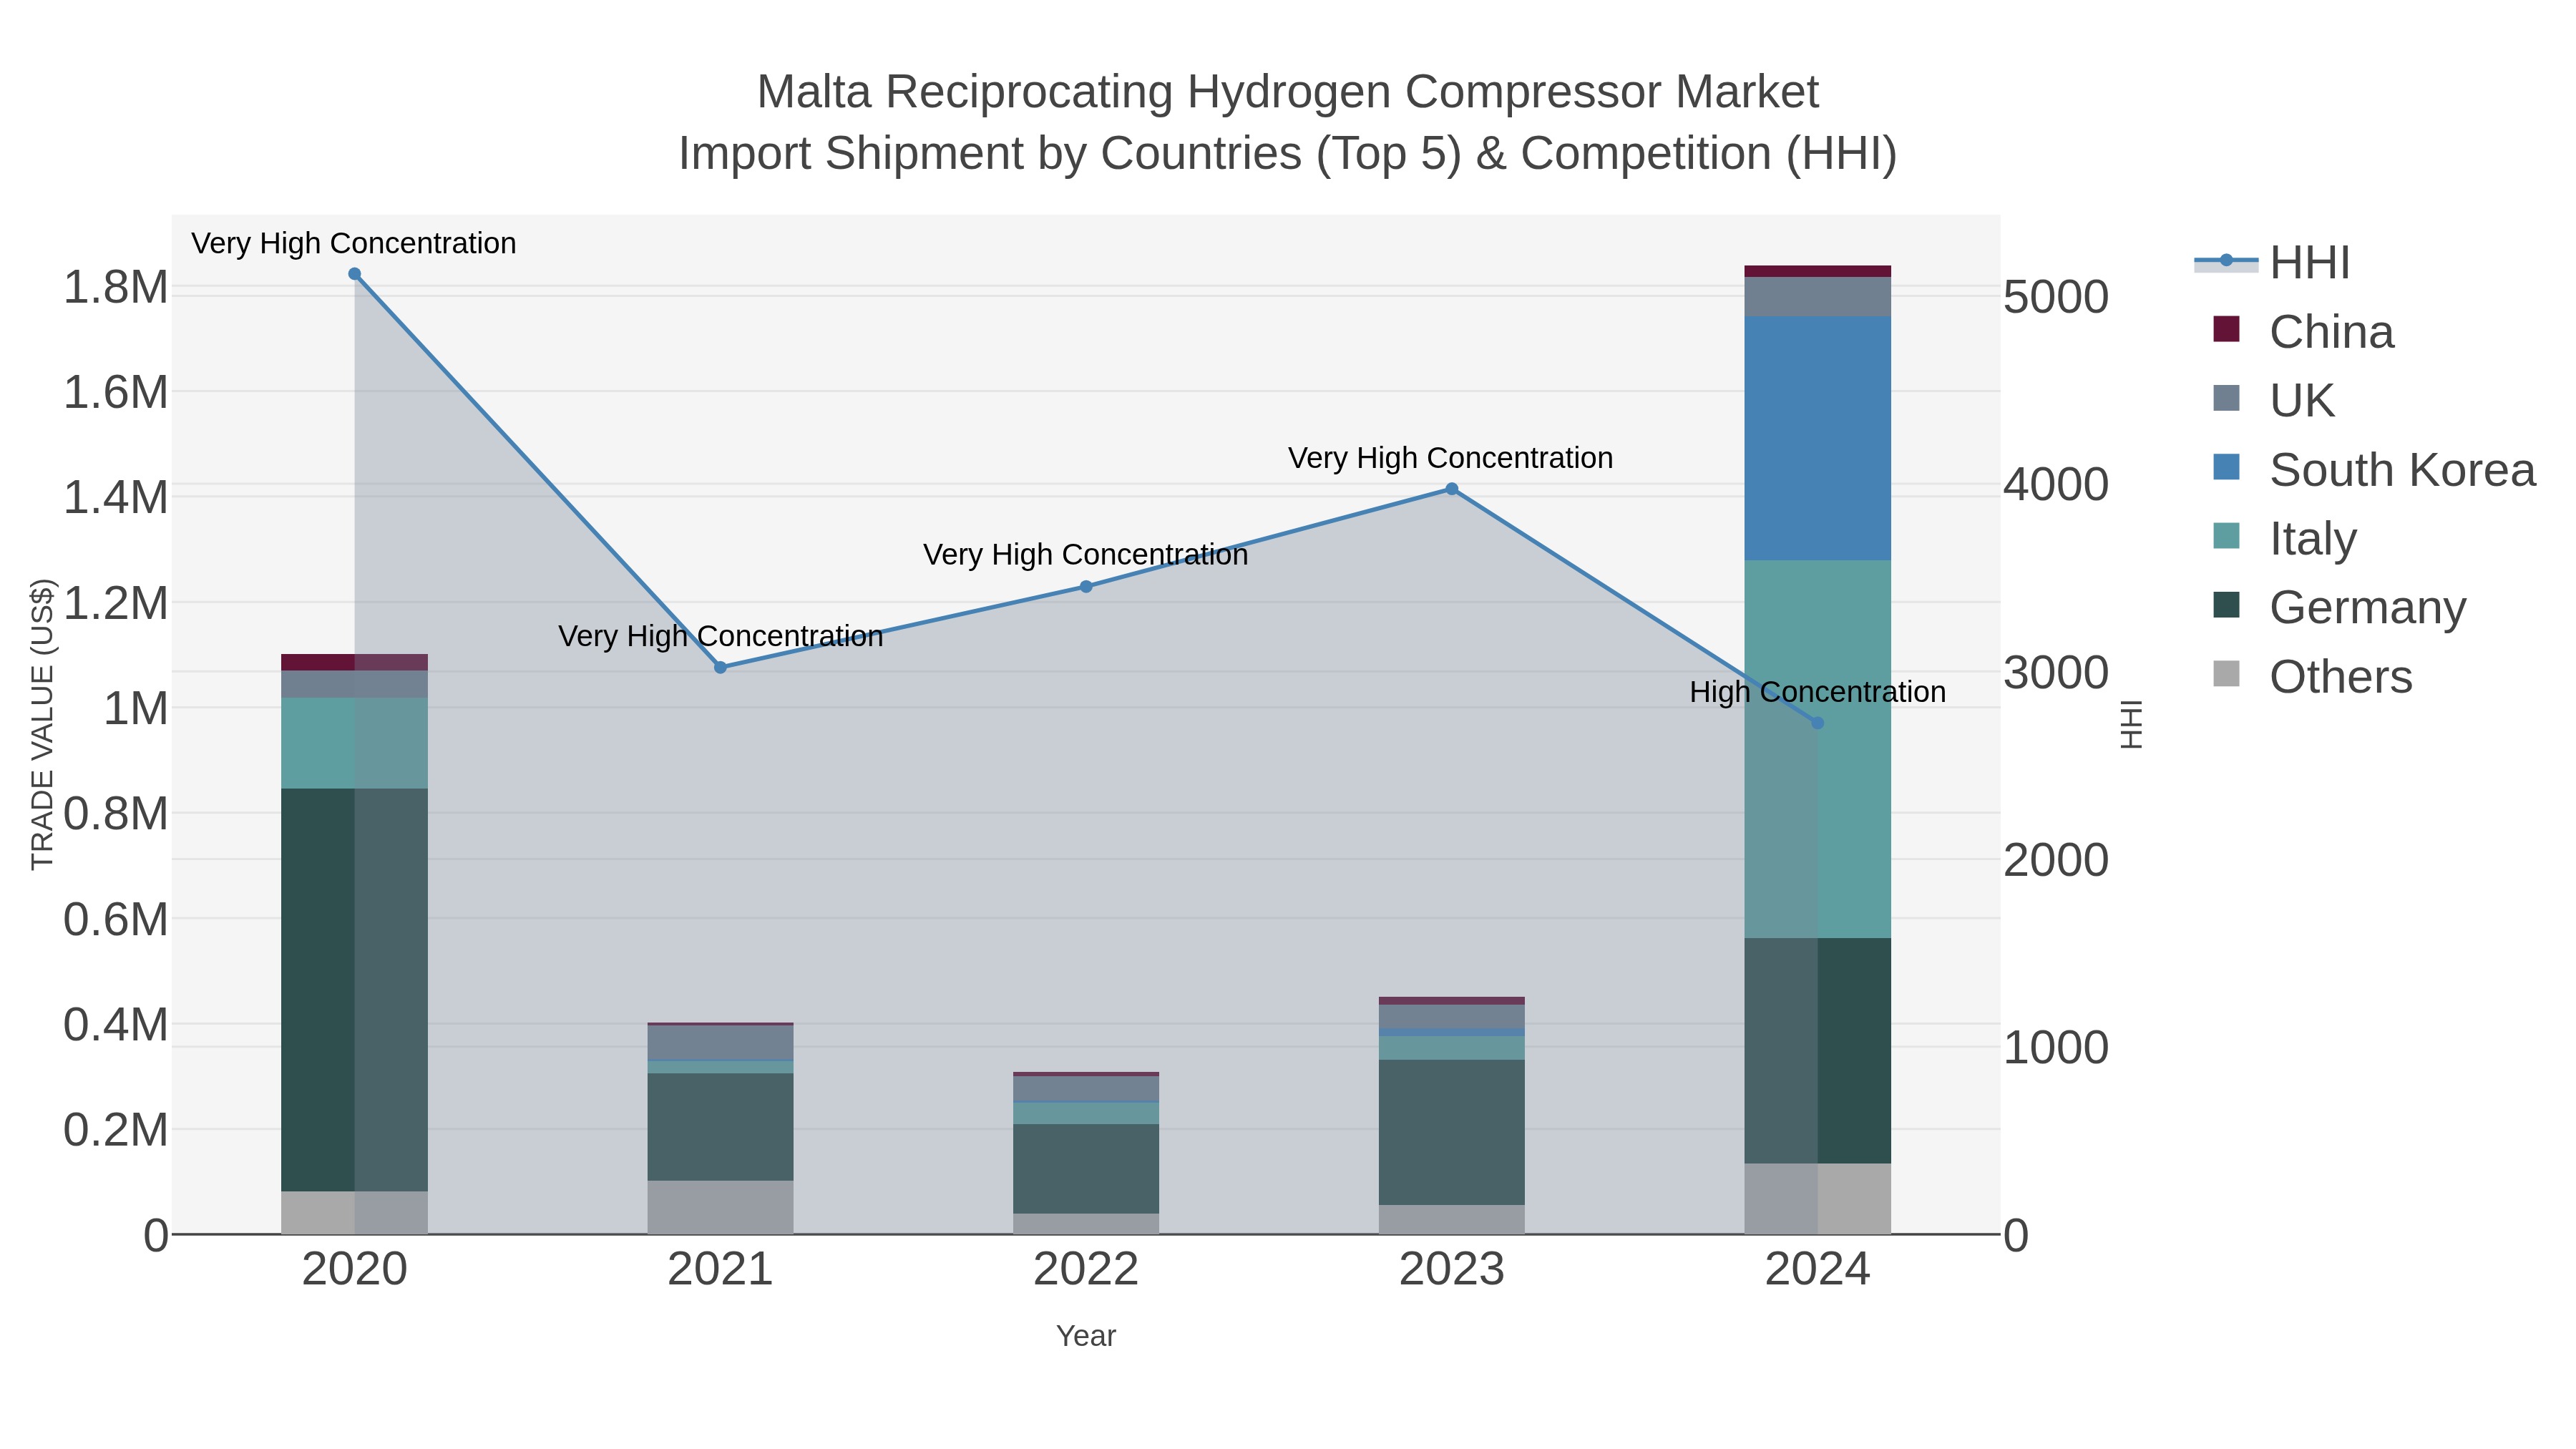The width and height of the screenshot is (2576, 1449).
Task: Click 'Very High Concentration' annotation above 2020
Action: (x=354, y=243)
